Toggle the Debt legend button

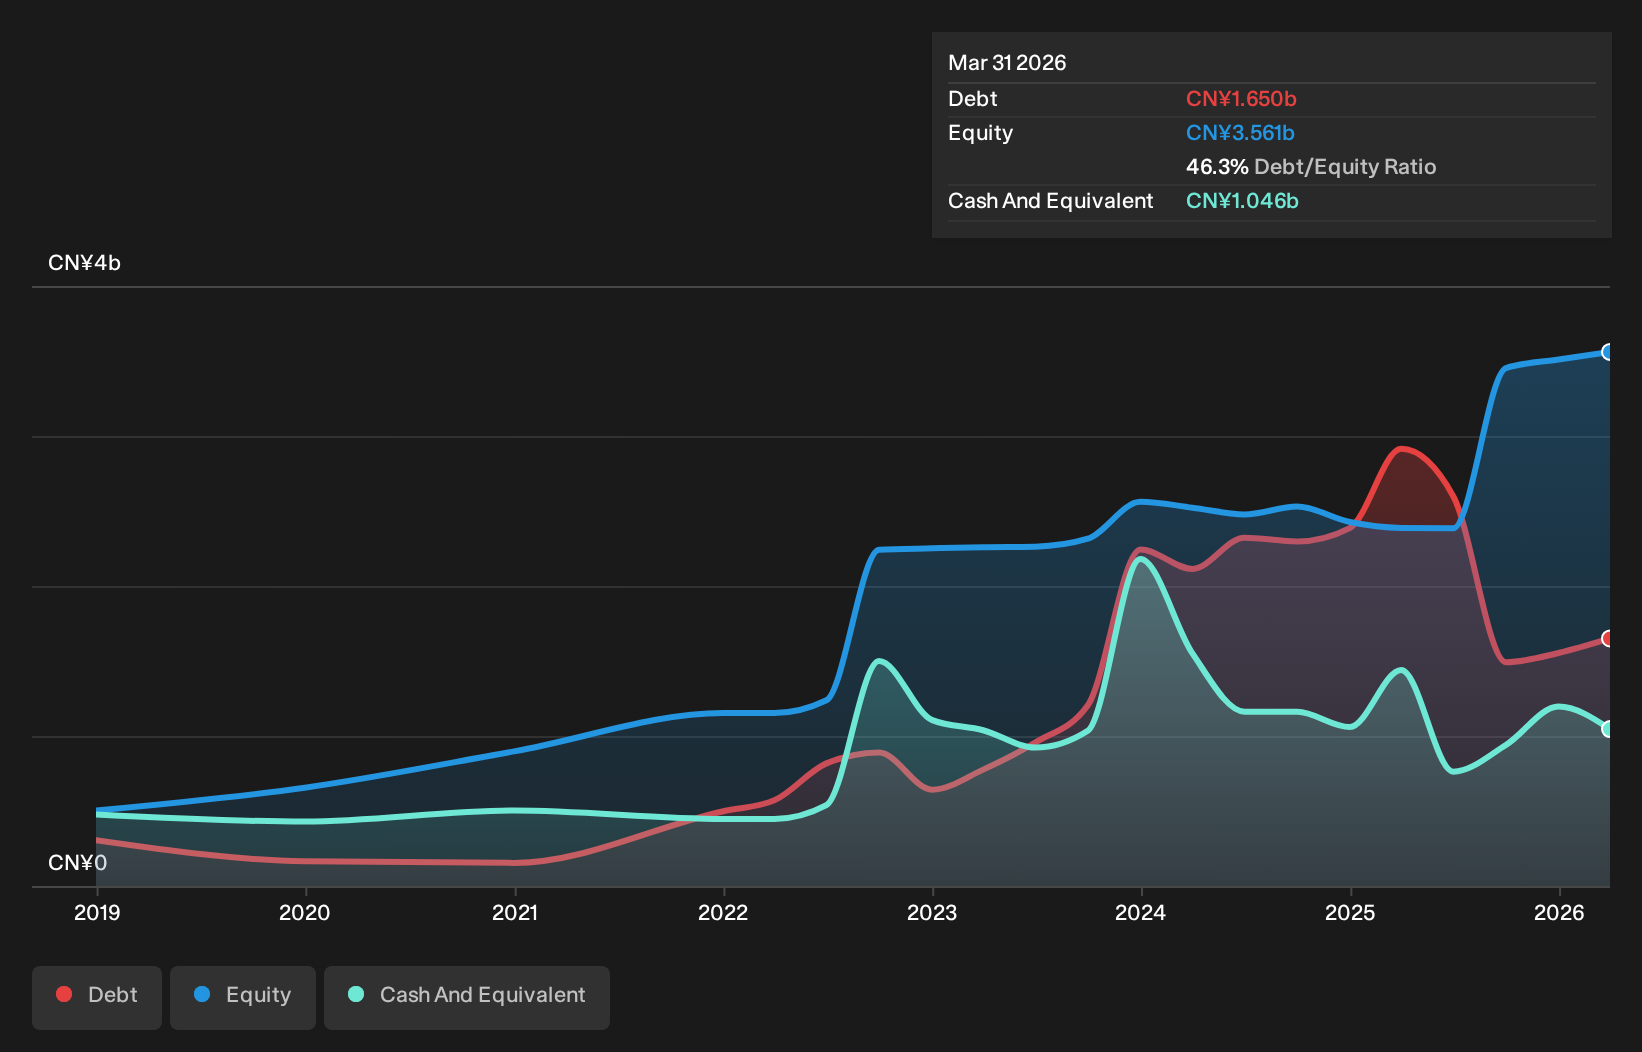click(x=97, y=997)
